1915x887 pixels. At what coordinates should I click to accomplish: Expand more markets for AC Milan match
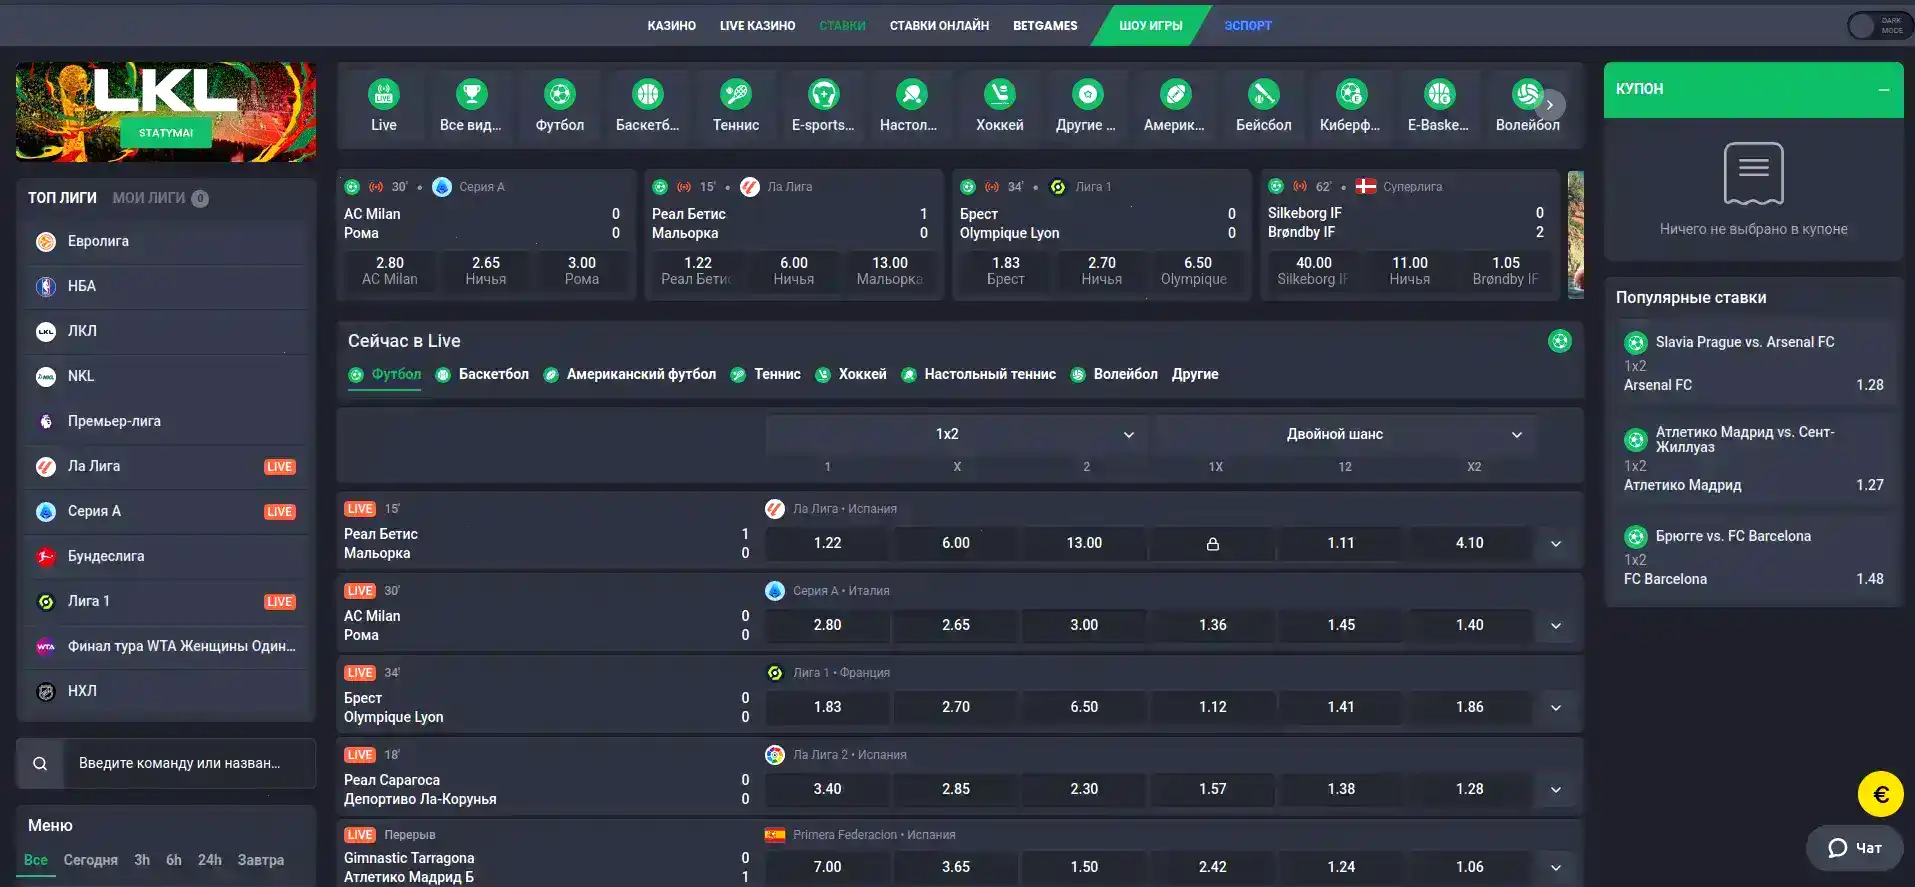(1556, 626)
